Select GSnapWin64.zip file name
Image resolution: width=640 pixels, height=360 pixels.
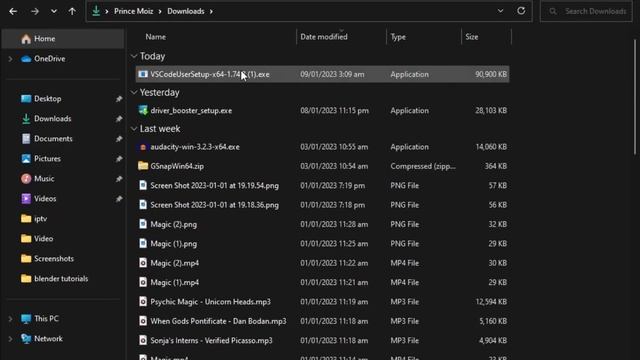tap(177, 166)
